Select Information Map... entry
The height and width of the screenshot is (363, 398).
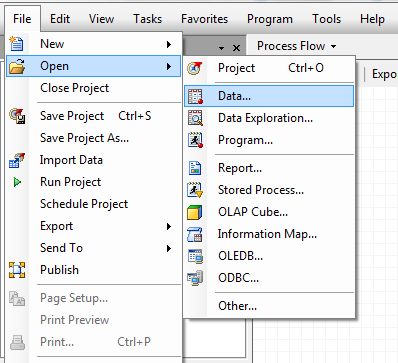tap(269, 234)
